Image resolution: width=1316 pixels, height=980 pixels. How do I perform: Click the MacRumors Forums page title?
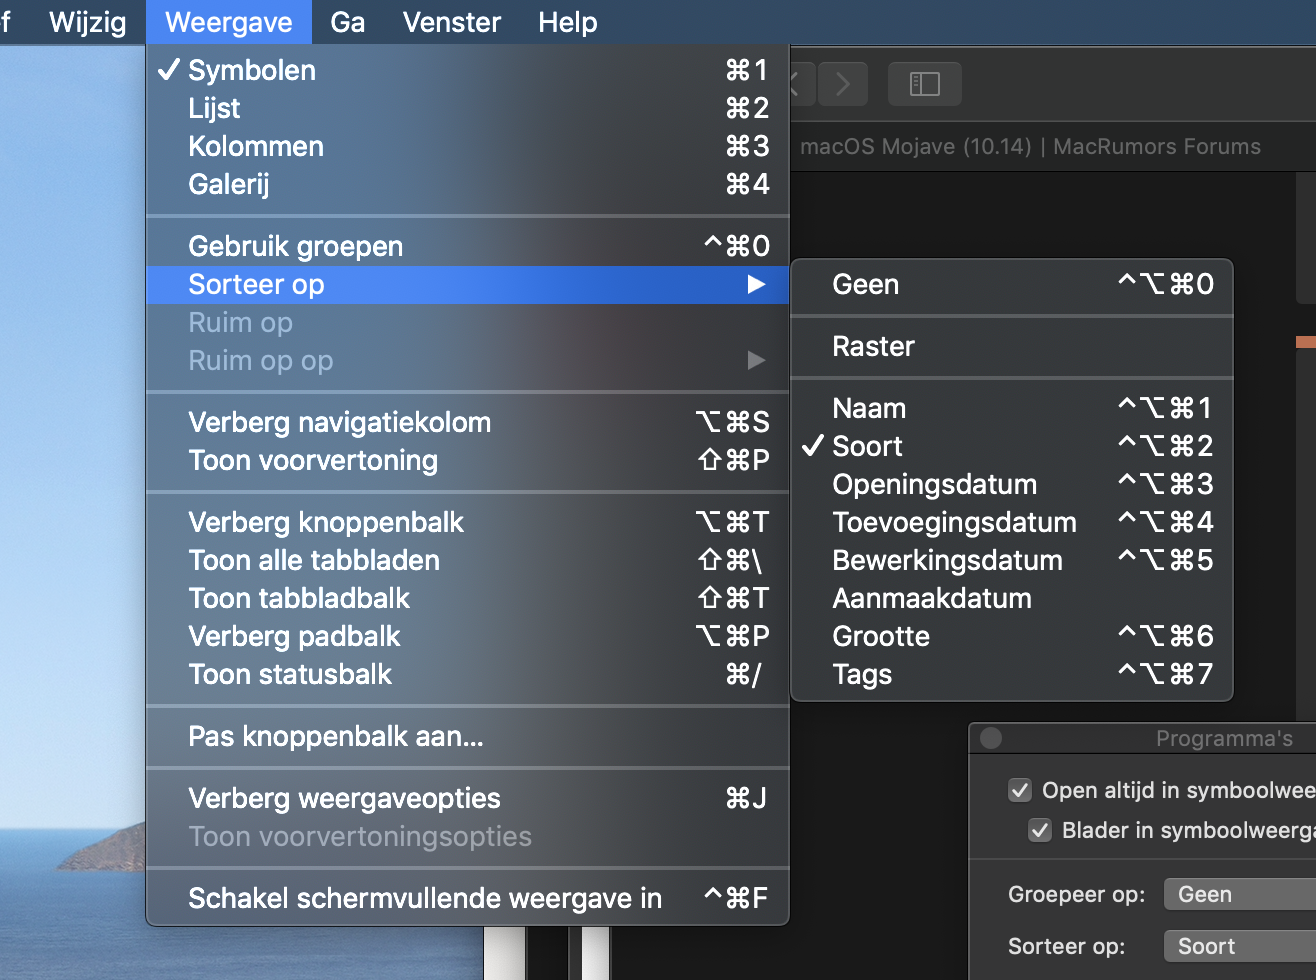click(1030, 147)
